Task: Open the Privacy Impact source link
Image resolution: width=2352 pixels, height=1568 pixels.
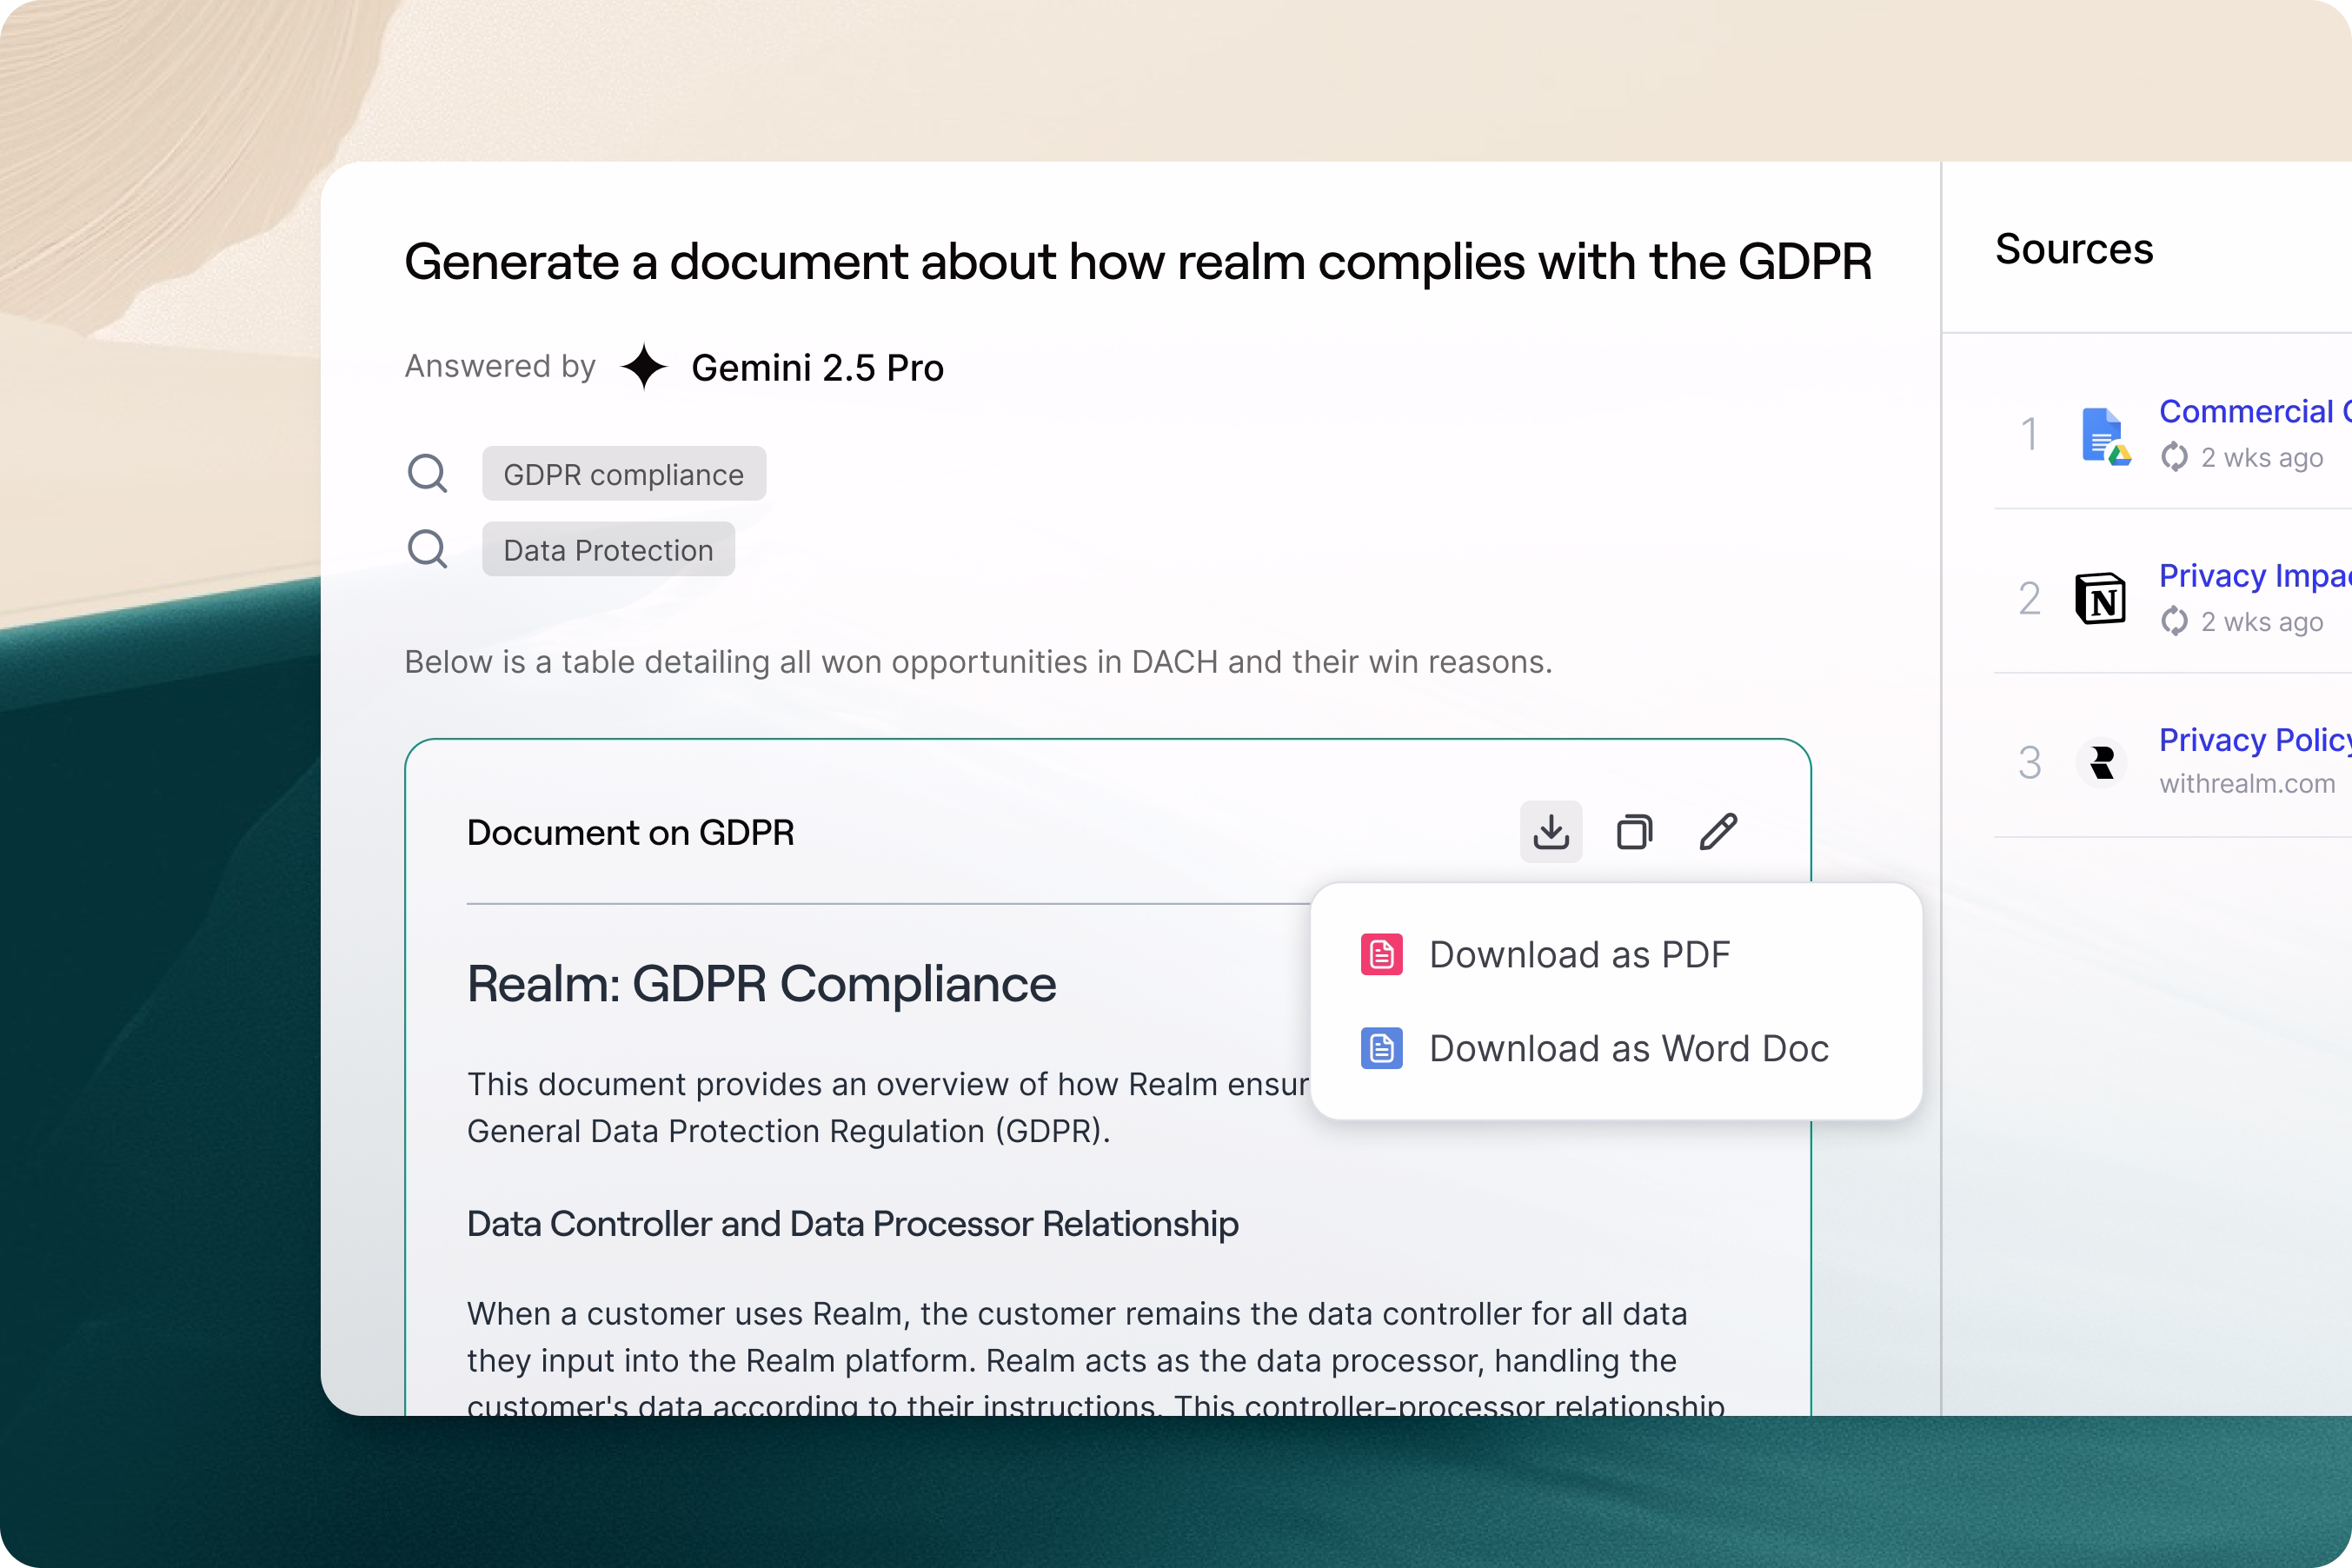Action: [2252, 576]
